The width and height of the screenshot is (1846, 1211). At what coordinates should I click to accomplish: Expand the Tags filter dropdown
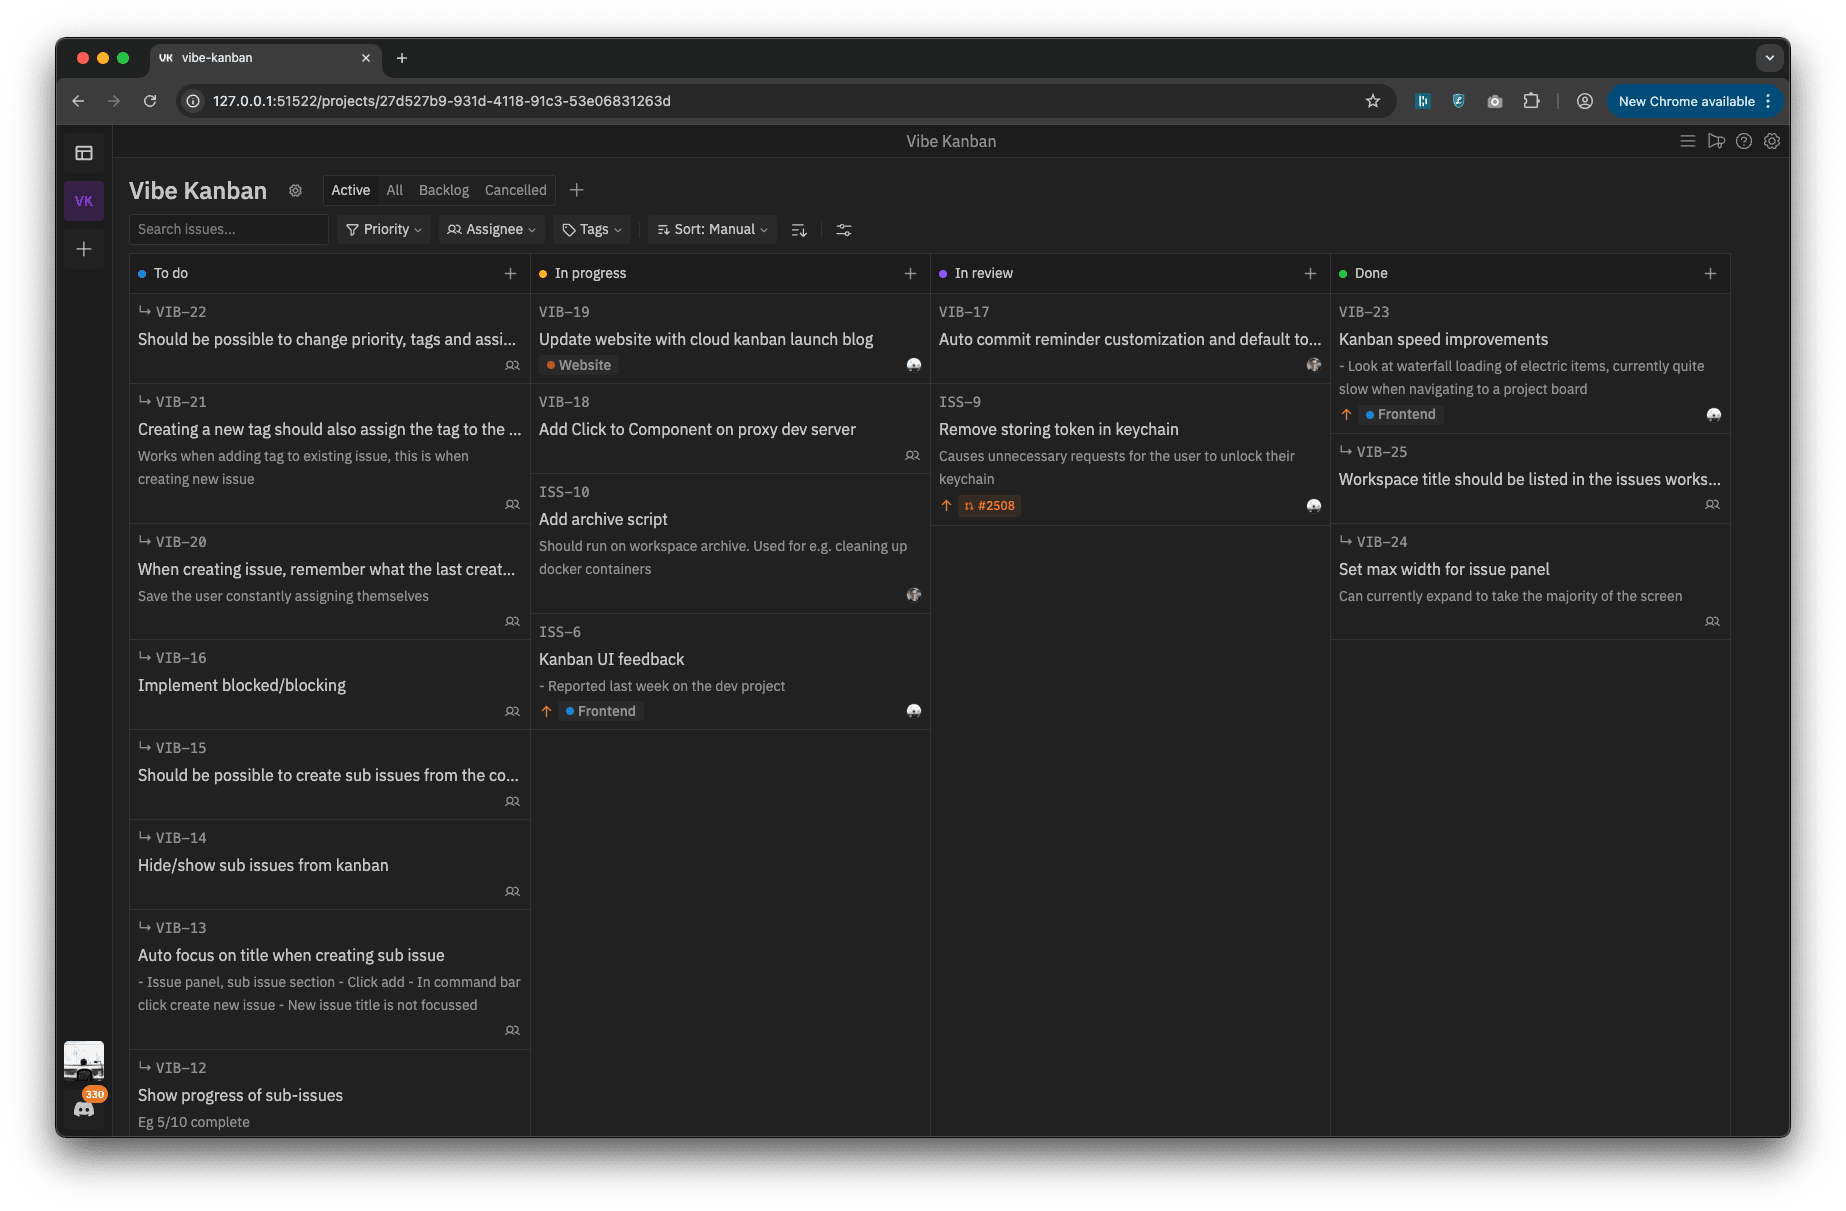(592, 230)
